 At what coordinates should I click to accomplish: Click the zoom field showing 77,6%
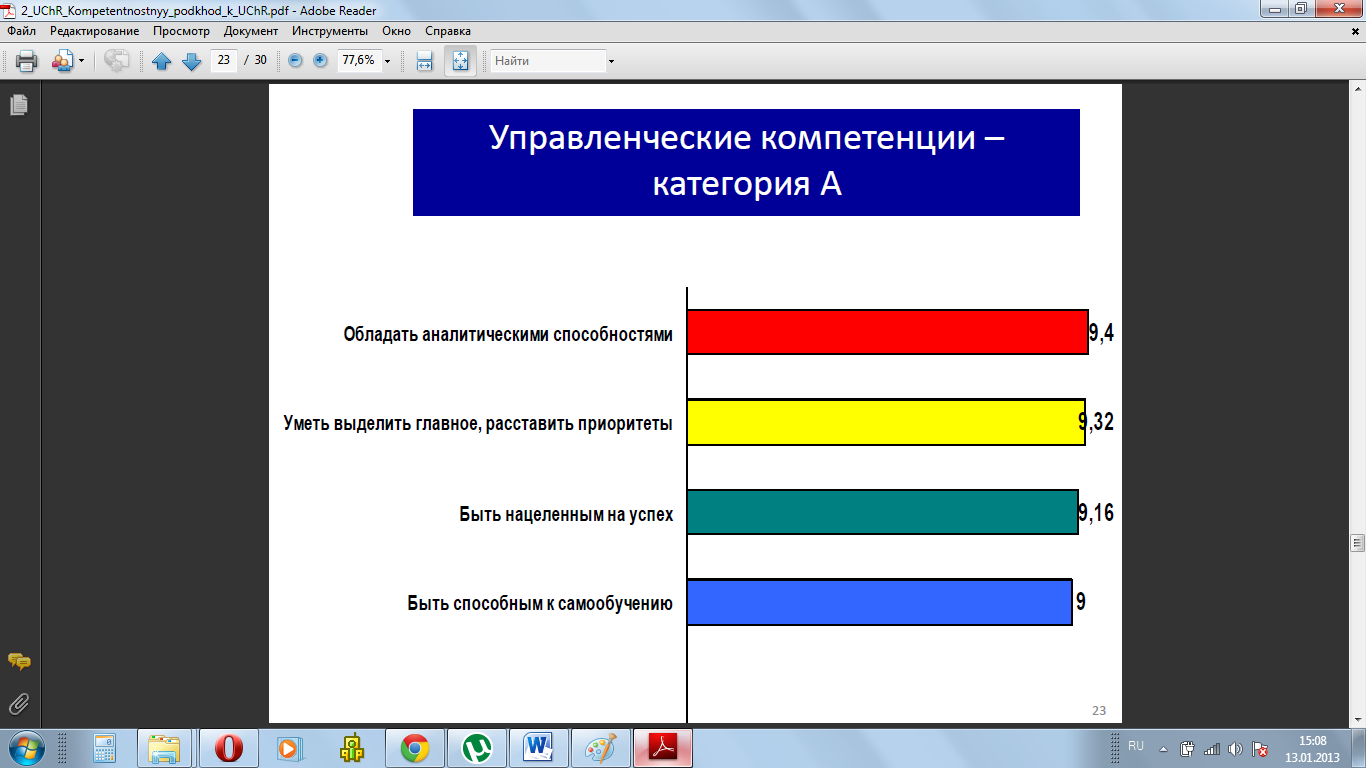tap(359, 60)
